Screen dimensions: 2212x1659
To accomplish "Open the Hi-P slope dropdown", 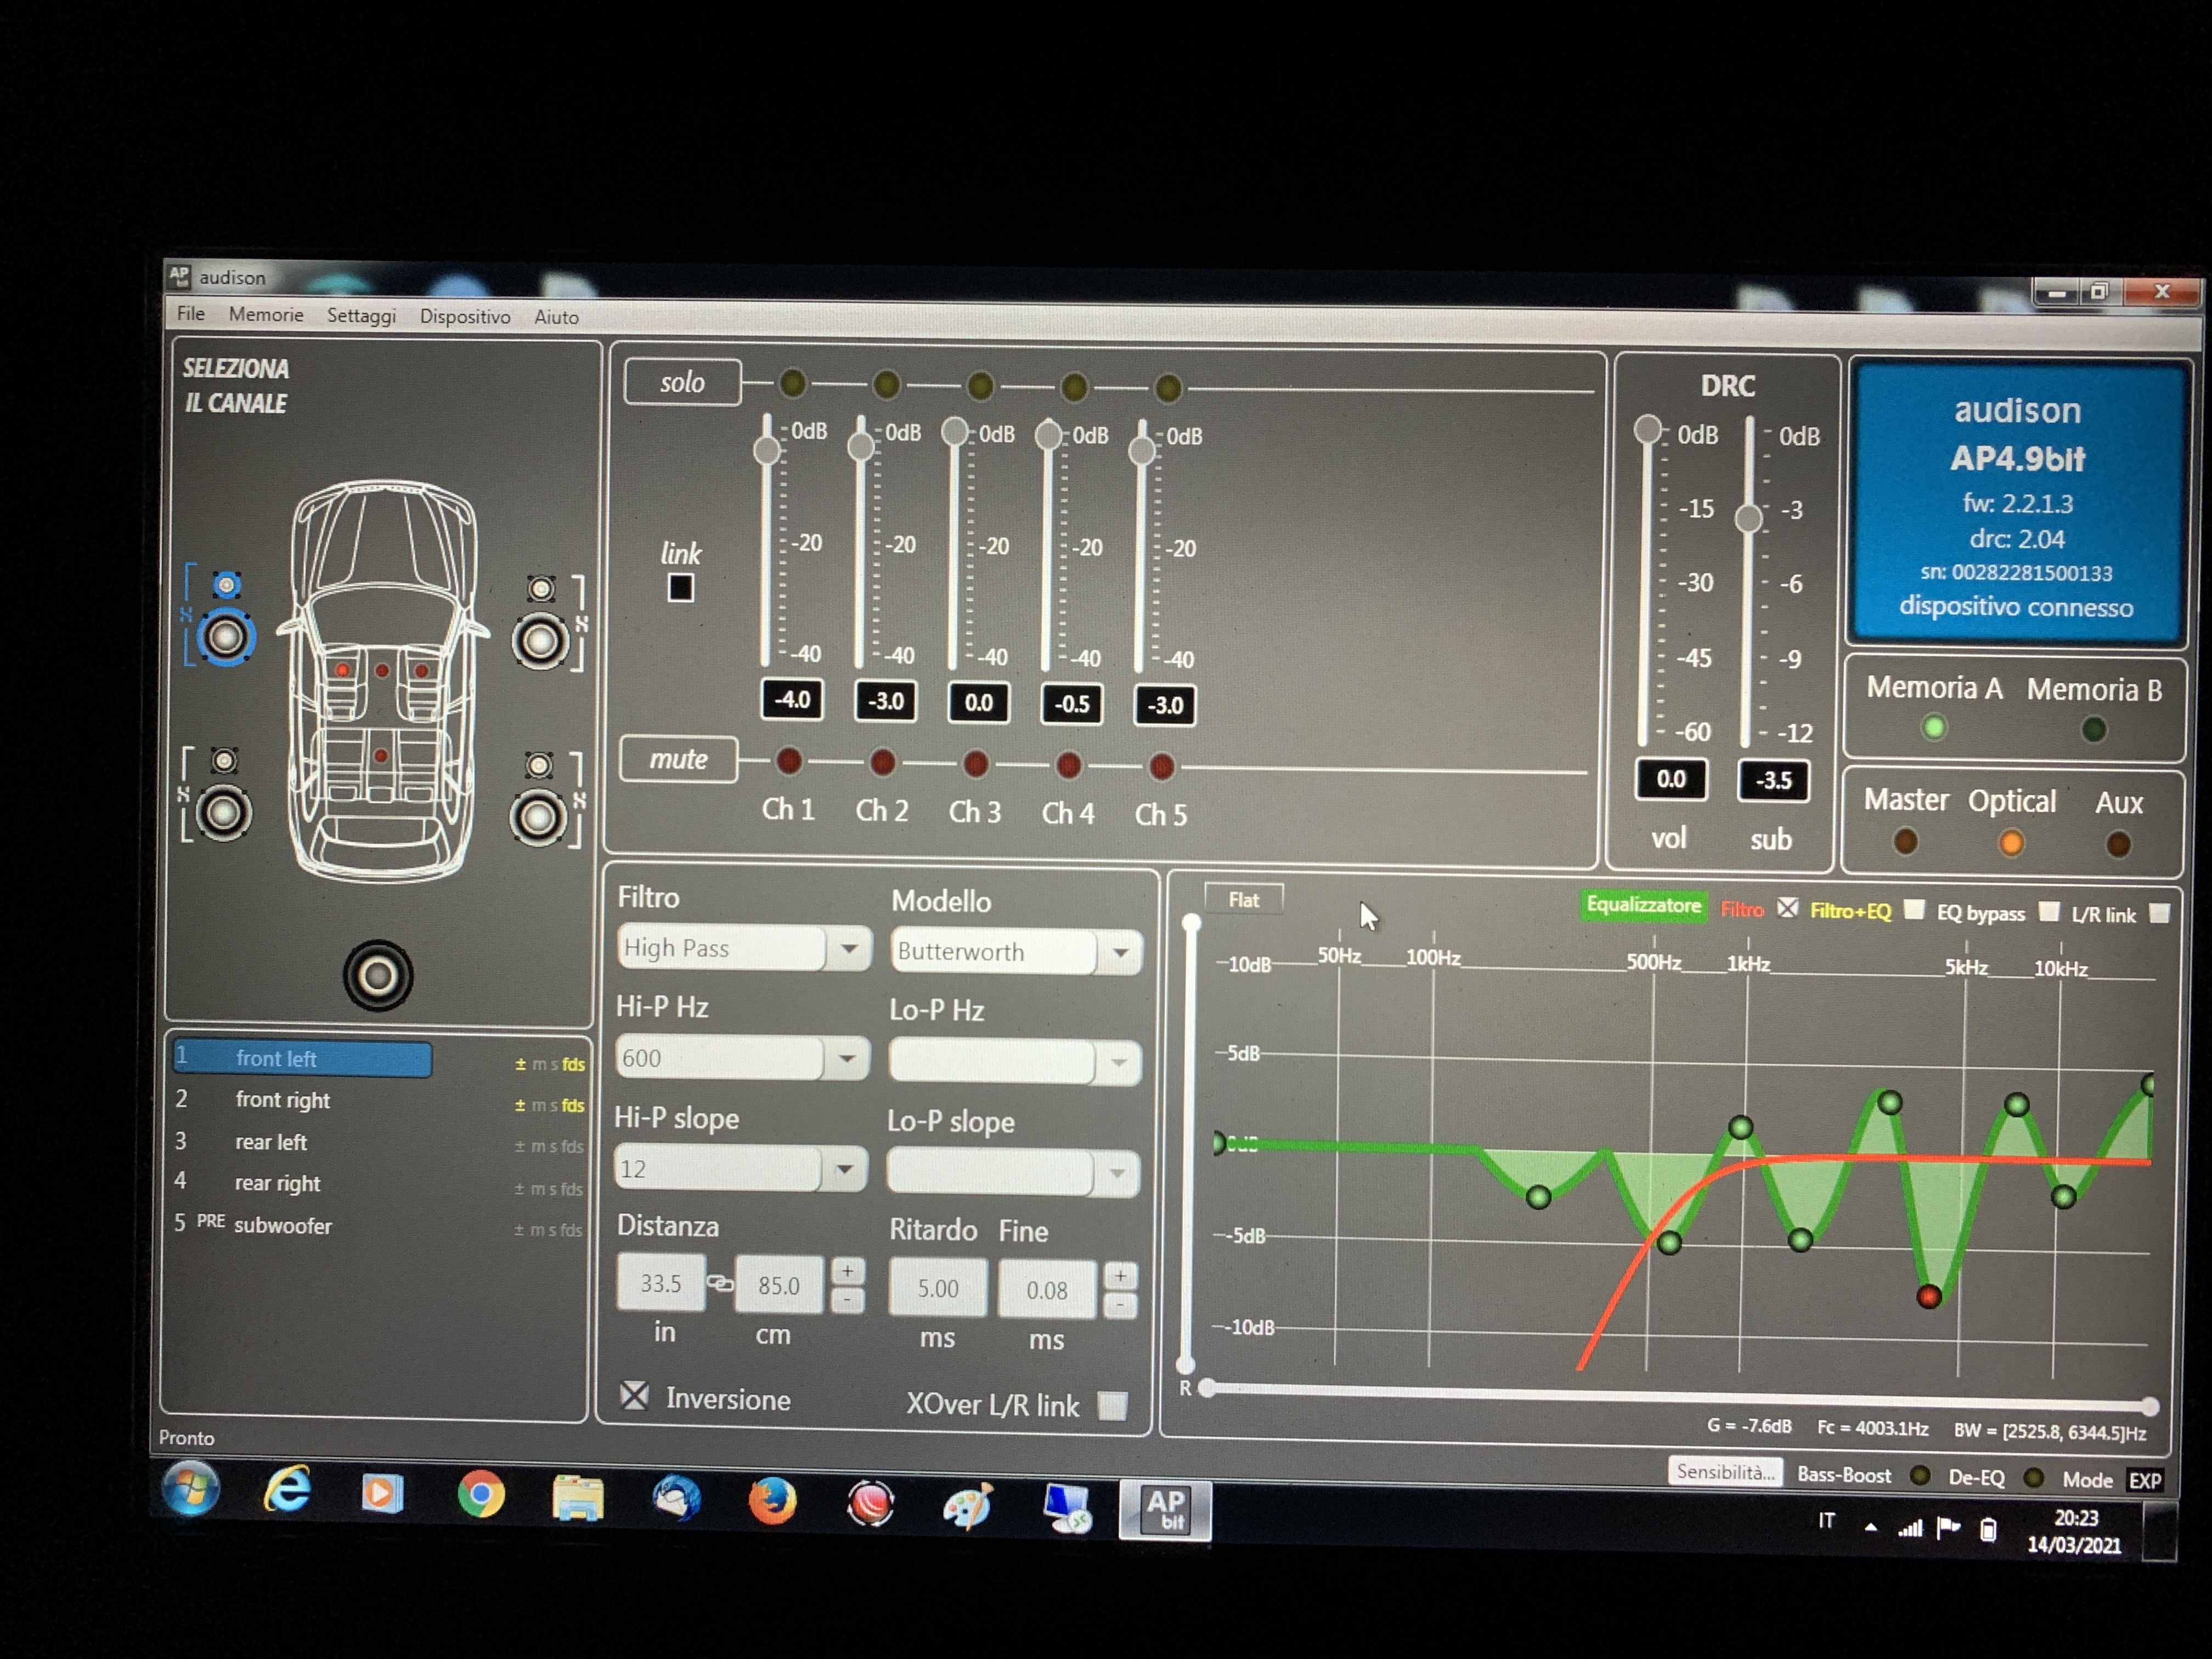I will coord(845,1169).
